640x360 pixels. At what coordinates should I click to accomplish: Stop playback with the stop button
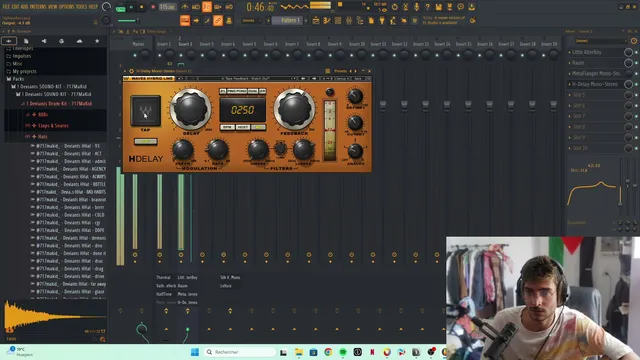pos(142,7)
